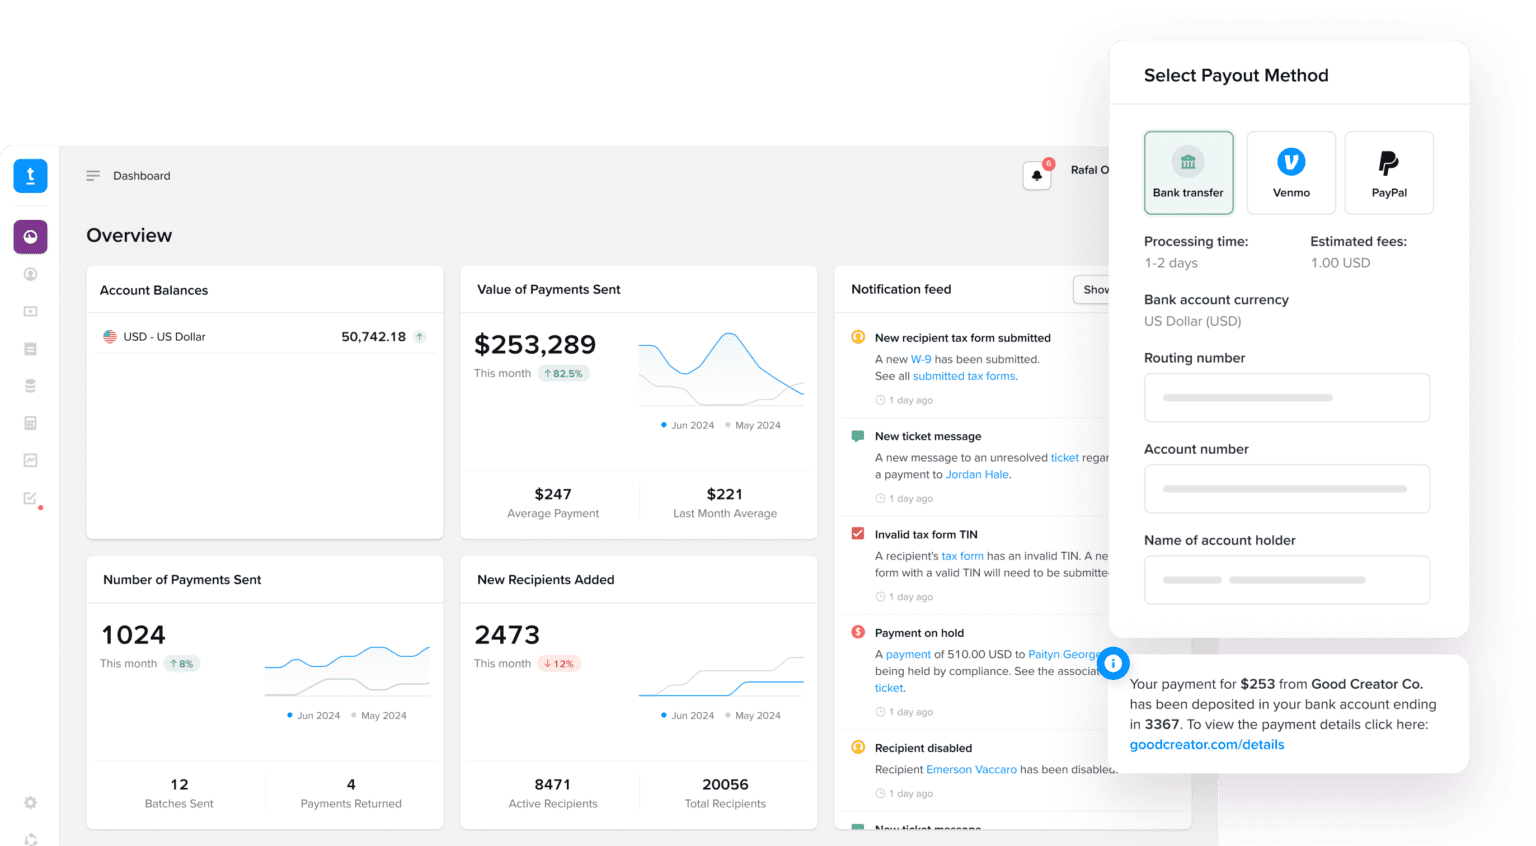Click the blue Tipalti-style "t" logo
This screenshot has height=846, width=1536.
30,176
